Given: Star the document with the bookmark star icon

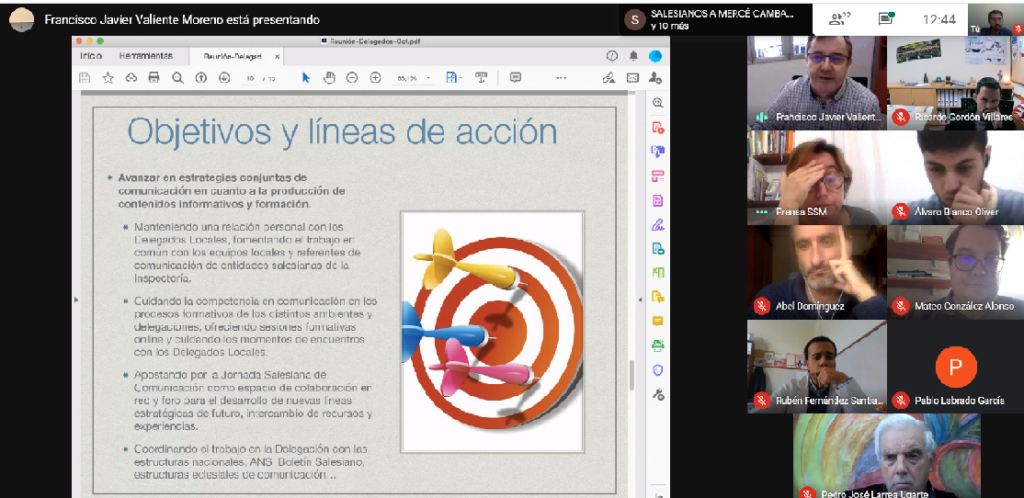Looking at the screenshot, I should click(108, 78).
